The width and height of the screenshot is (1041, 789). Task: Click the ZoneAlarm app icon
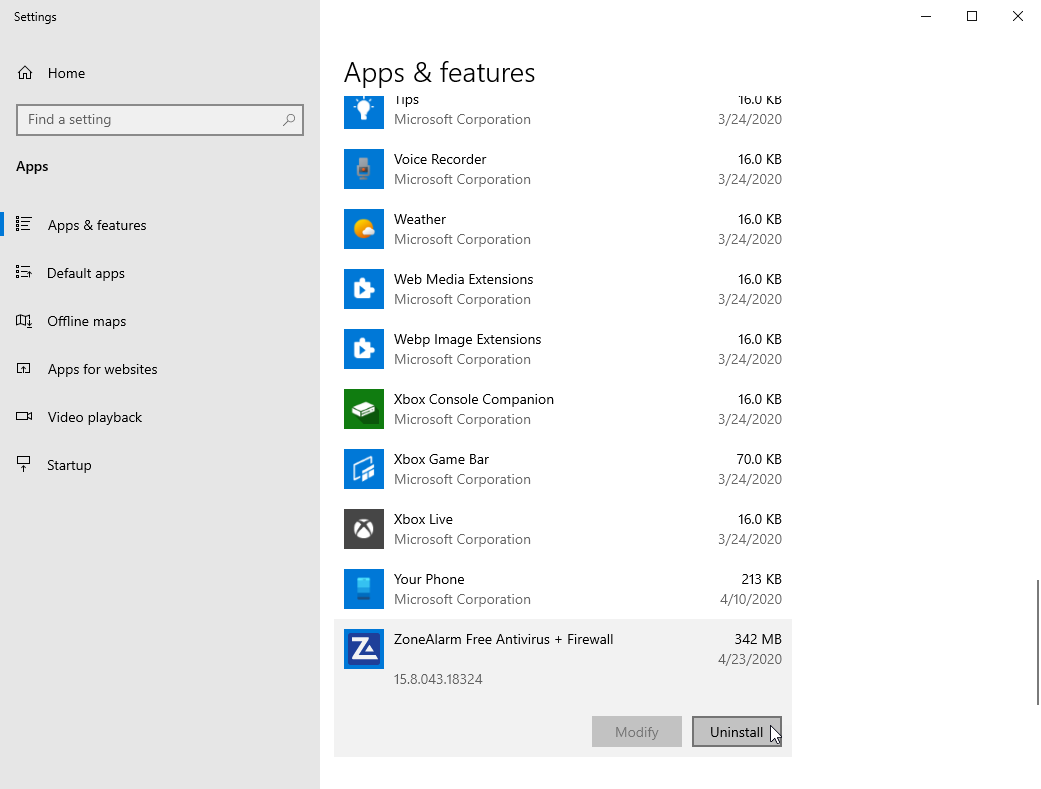tap(364, 649)
